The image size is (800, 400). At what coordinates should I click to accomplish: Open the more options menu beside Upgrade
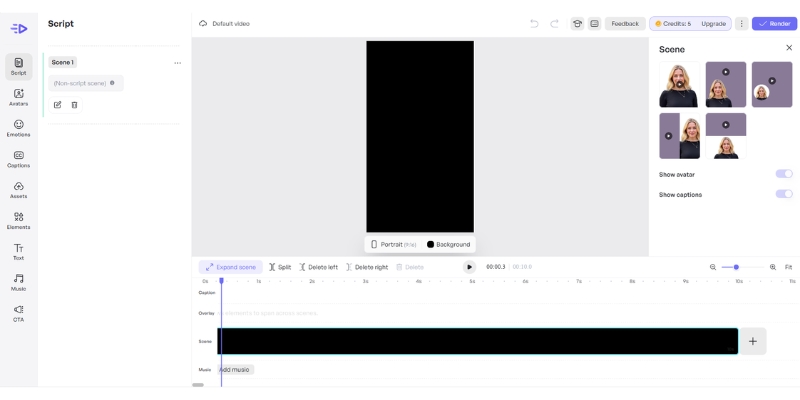pos(741,23)
